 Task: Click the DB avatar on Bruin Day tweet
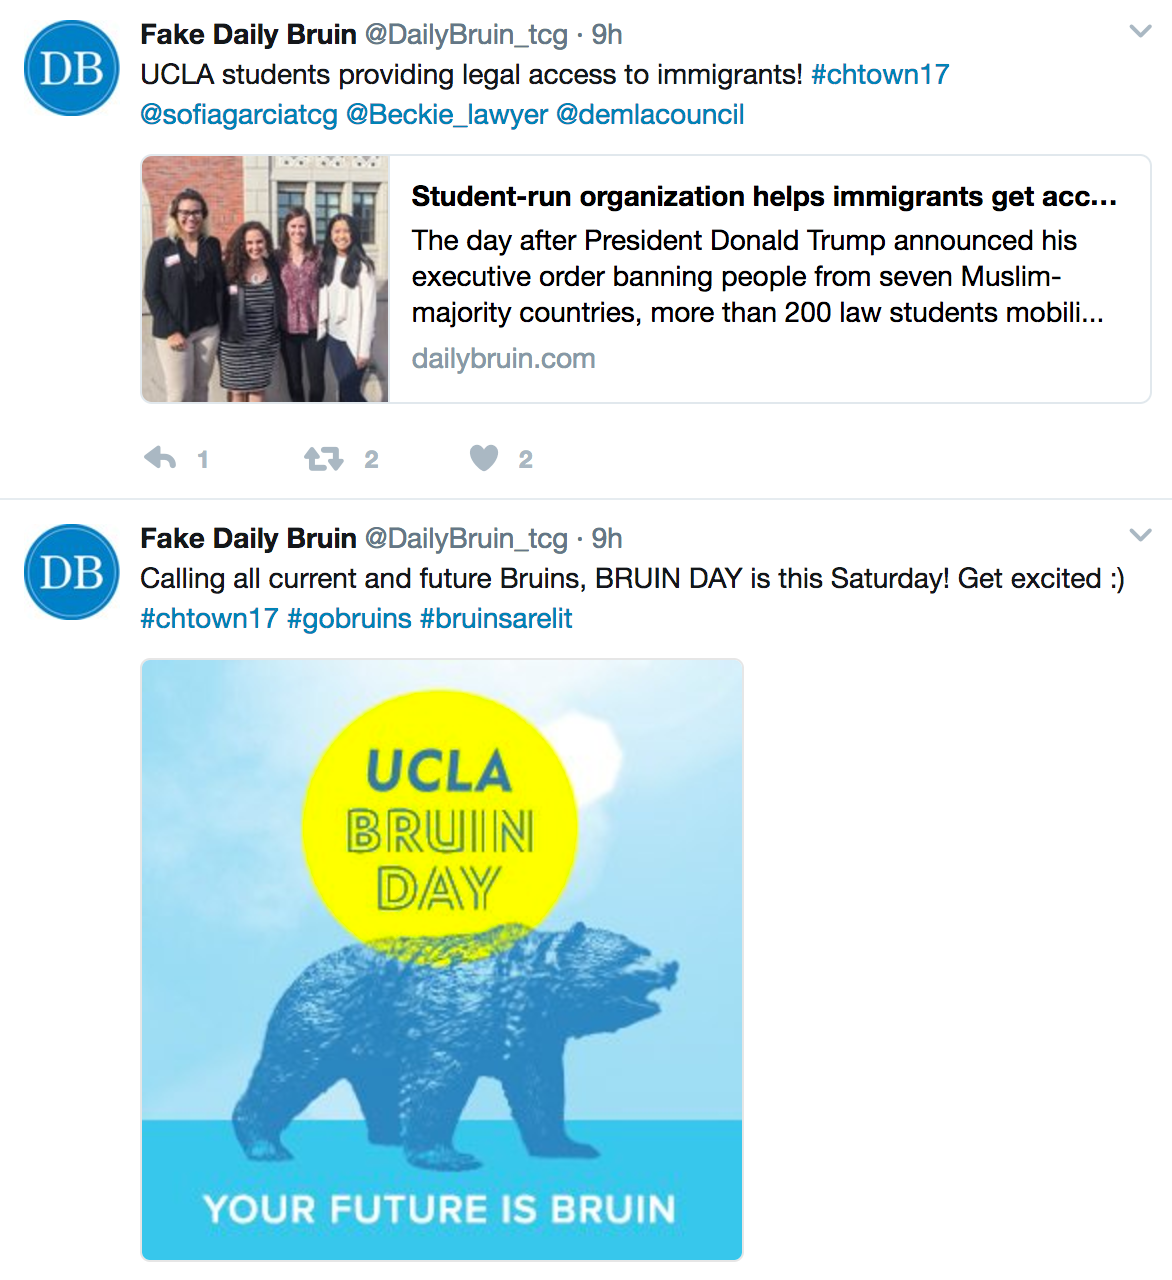pyautogui.click(x=71, y=572)
